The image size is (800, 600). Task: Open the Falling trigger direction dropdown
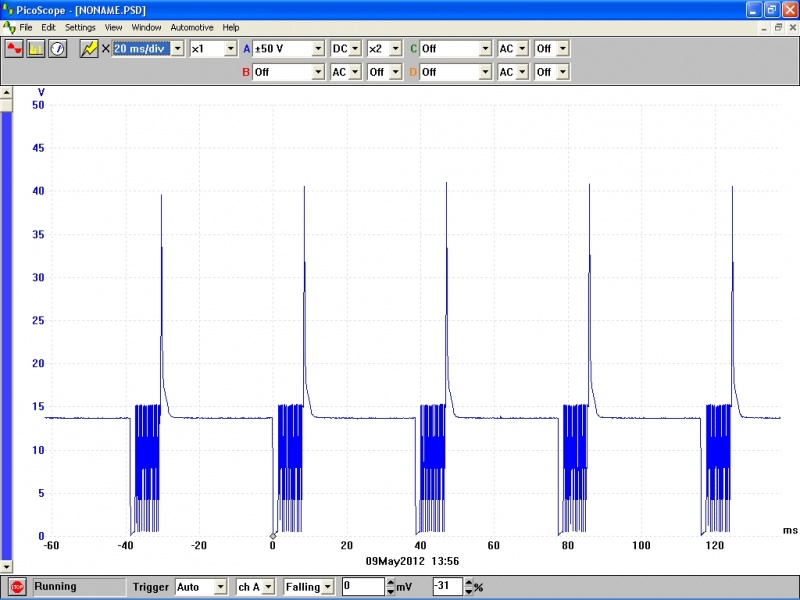[329, 587]
